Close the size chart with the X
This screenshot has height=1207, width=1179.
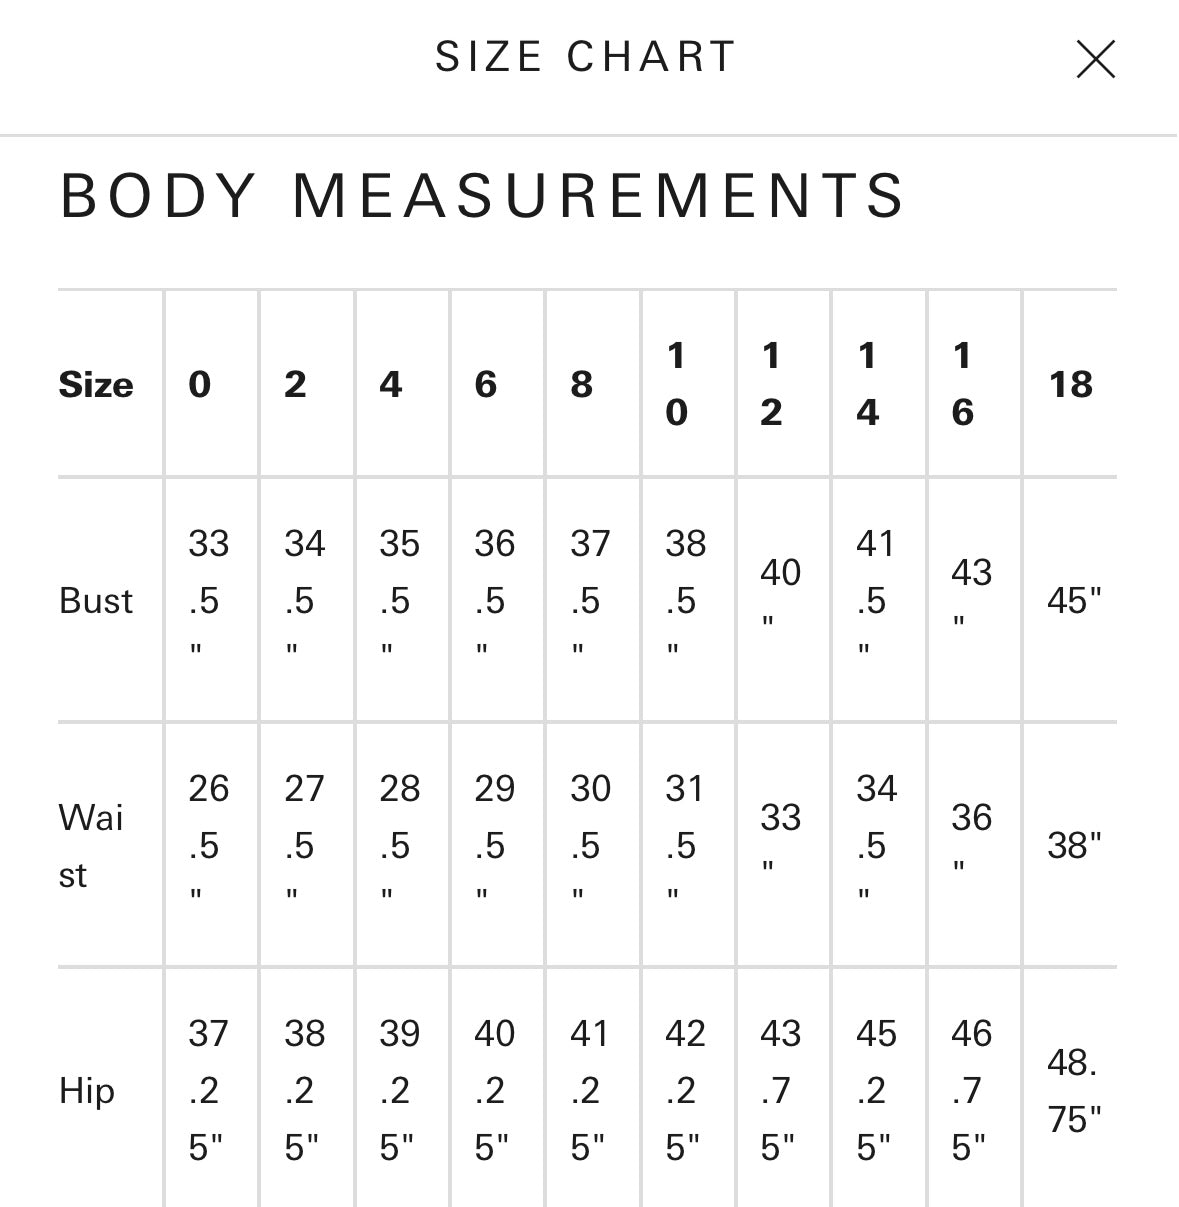click(1095, 59)
